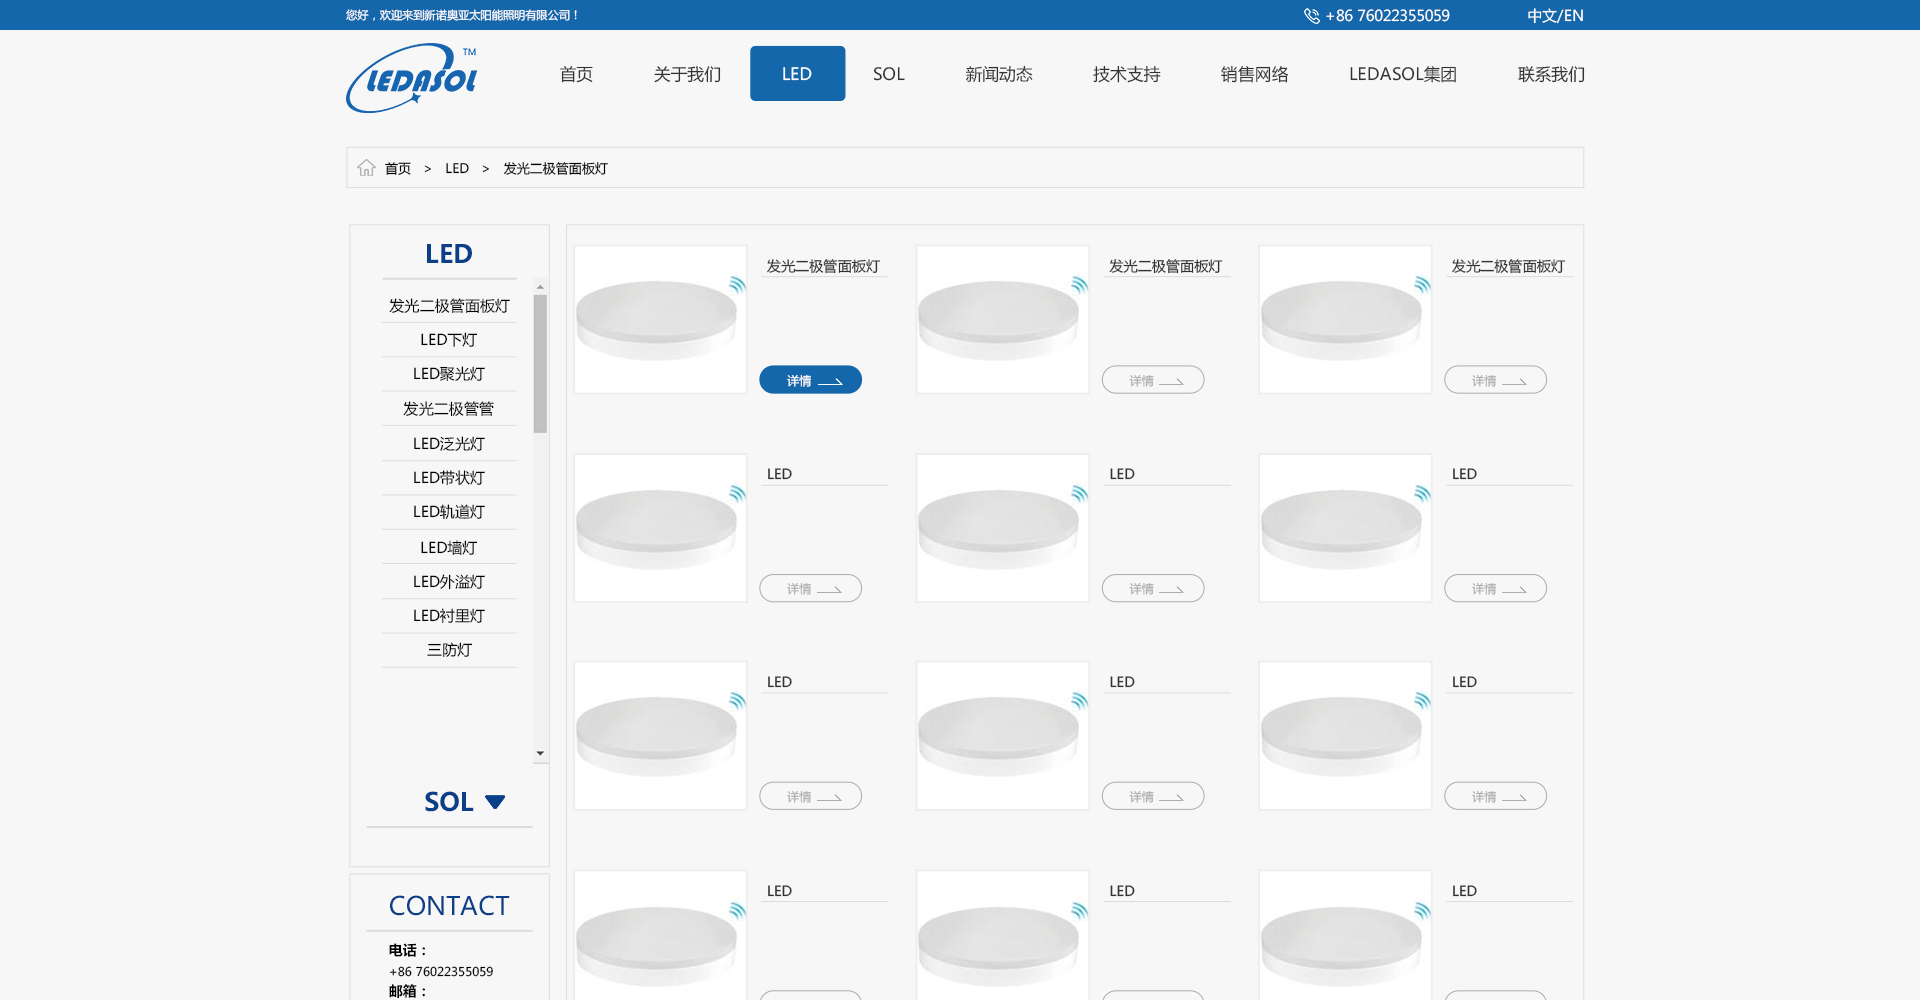Click the sidebar scrollbar down arrow
The width and height of the screenshot is (1920, 1000).
pos(540,754)
